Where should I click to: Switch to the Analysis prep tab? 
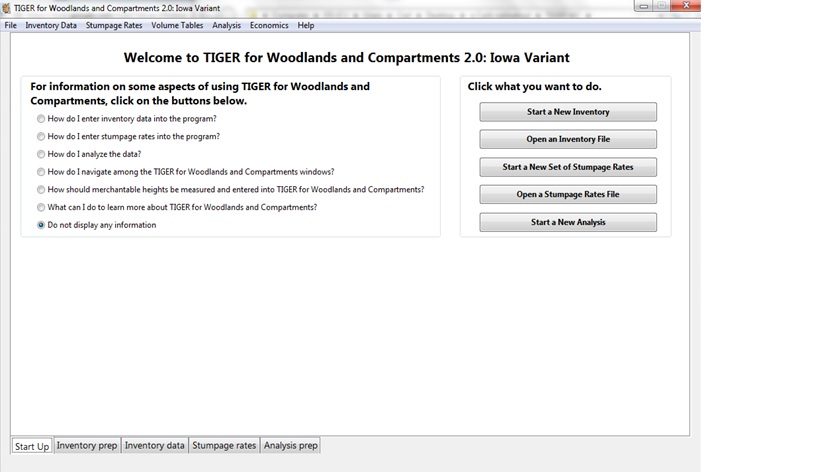coord(290,446)
